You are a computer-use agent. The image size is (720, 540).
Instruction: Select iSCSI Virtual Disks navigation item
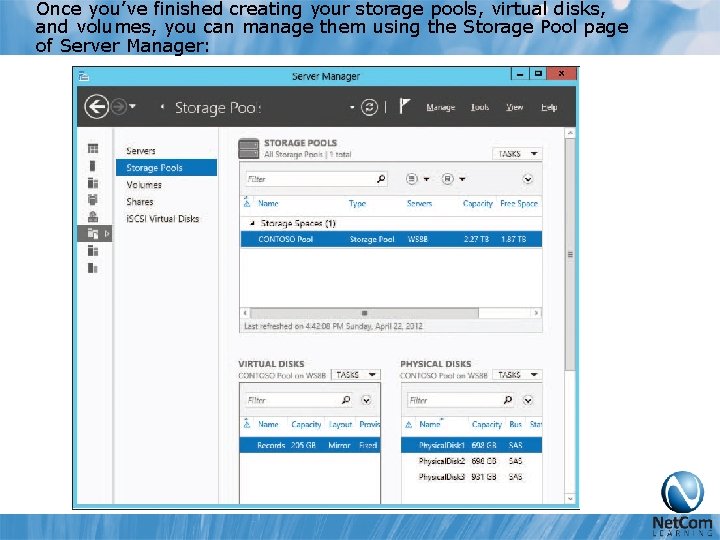pos(163,219)
